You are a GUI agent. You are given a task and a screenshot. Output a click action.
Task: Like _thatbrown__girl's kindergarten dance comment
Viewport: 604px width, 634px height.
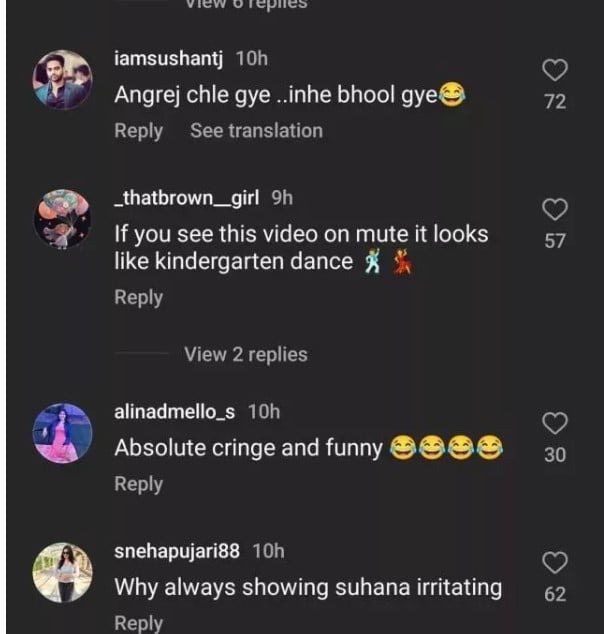[555, 208]
